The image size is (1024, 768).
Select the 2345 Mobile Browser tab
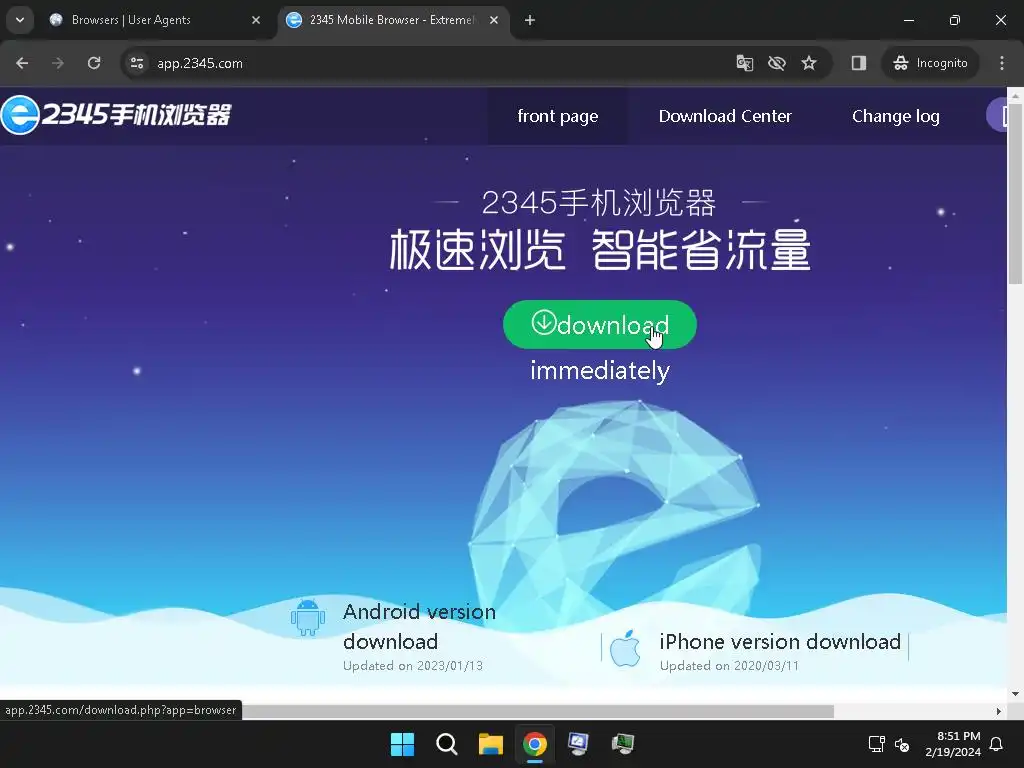(x=392, y=20)
